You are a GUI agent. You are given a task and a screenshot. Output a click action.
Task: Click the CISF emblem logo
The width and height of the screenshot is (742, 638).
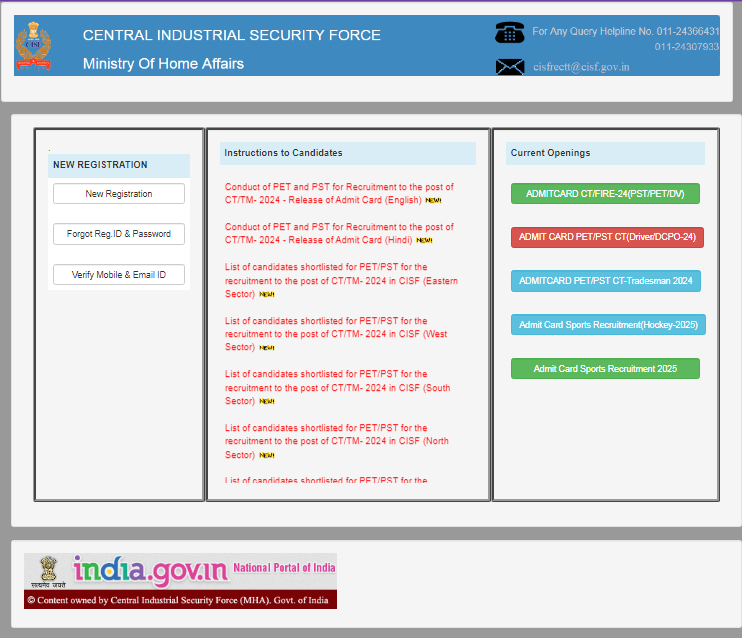(x=33, y=46)
